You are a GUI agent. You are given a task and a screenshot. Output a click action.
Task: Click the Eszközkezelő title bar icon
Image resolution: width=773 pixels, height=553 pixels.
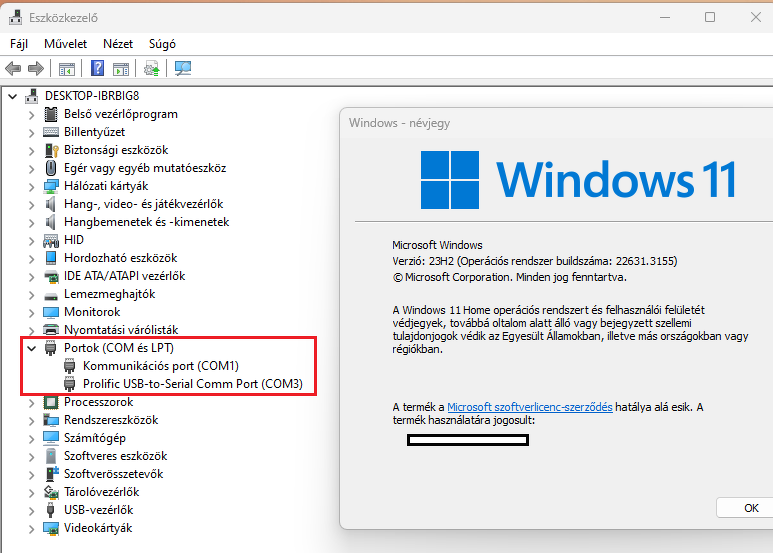[x=15, y=18]
